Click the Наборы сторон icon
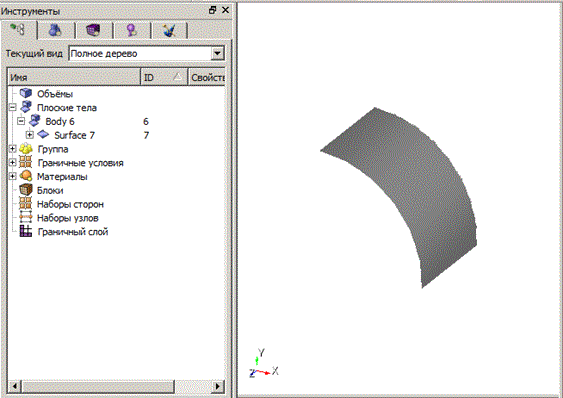This screenshot has height=398, width=563. point(25,203)
